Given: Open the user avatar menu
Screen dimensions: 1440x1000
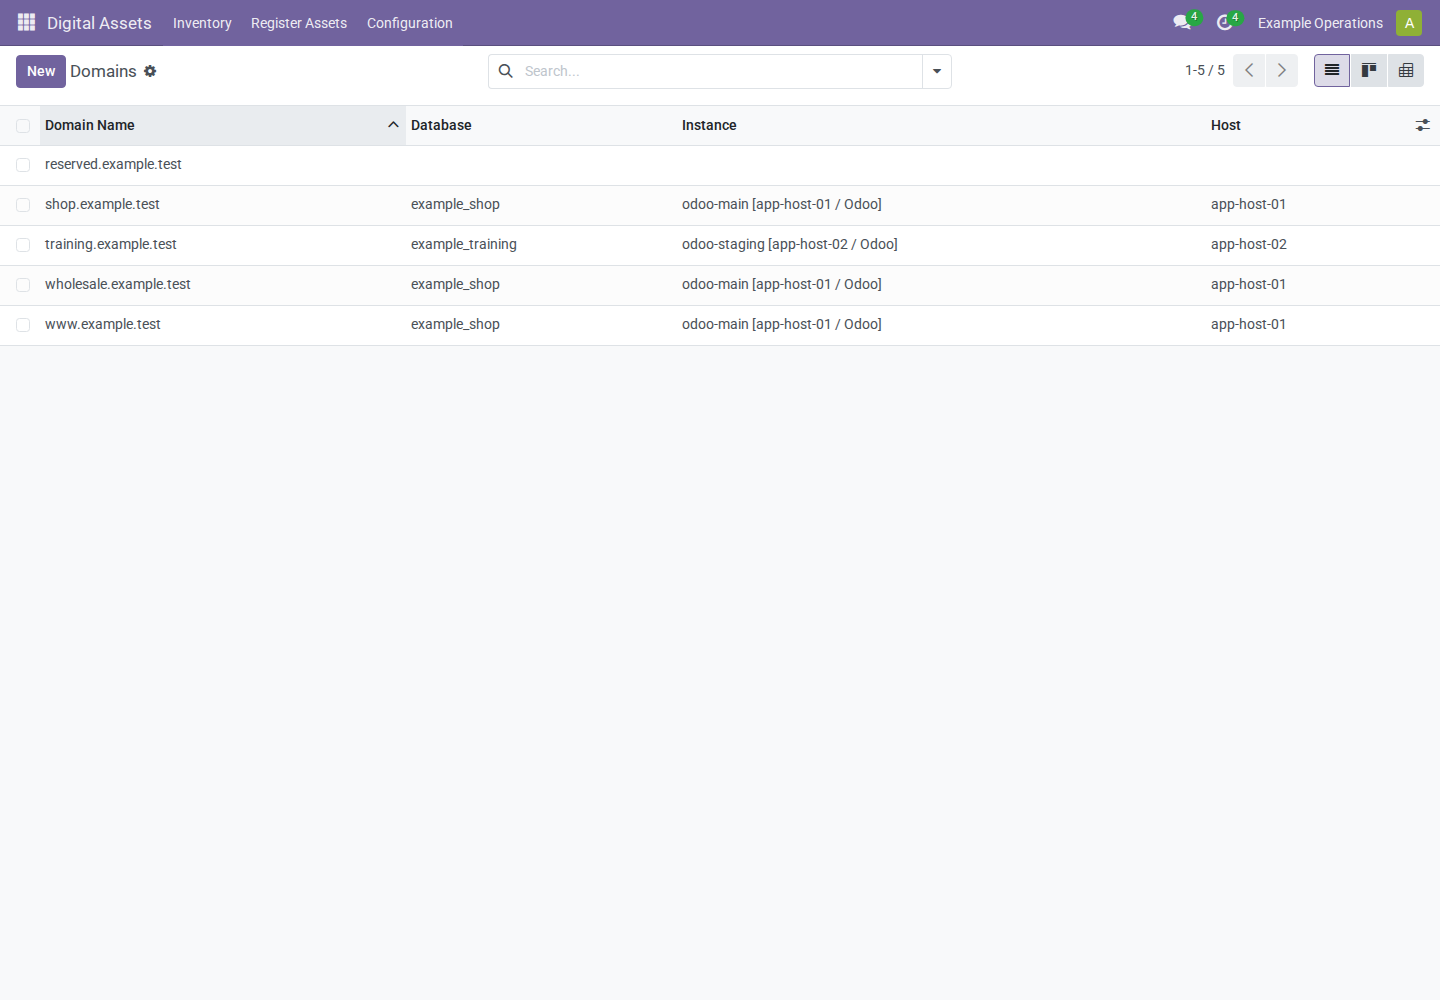Looking at the screenshot, I should (1409, 23).
